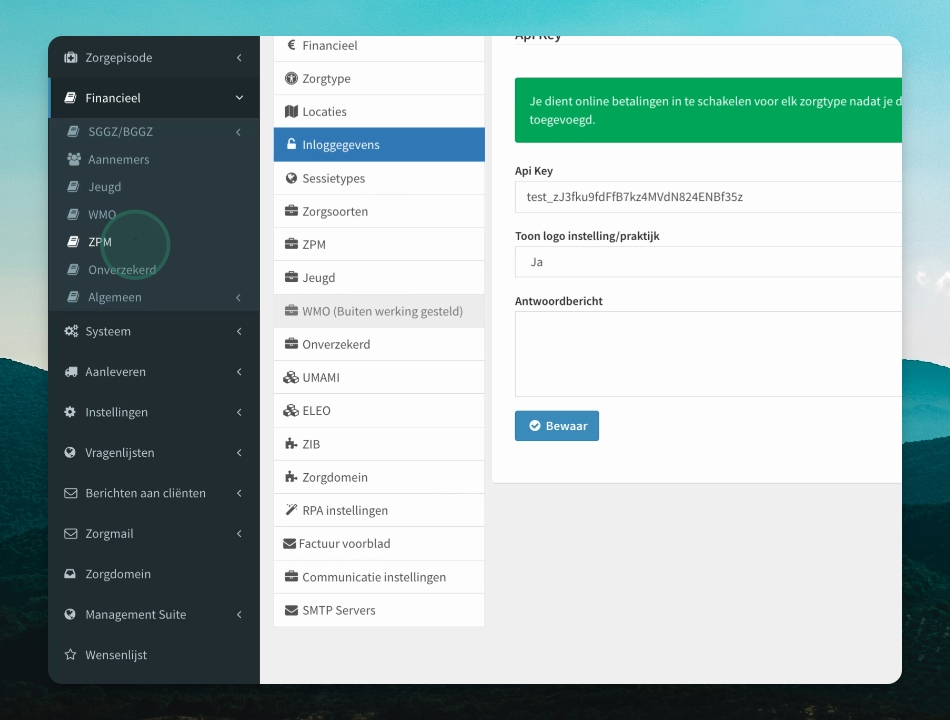Click the Management Suite globe icon
950x720 pixels.
pyautogui.click(x=70, y=615)
